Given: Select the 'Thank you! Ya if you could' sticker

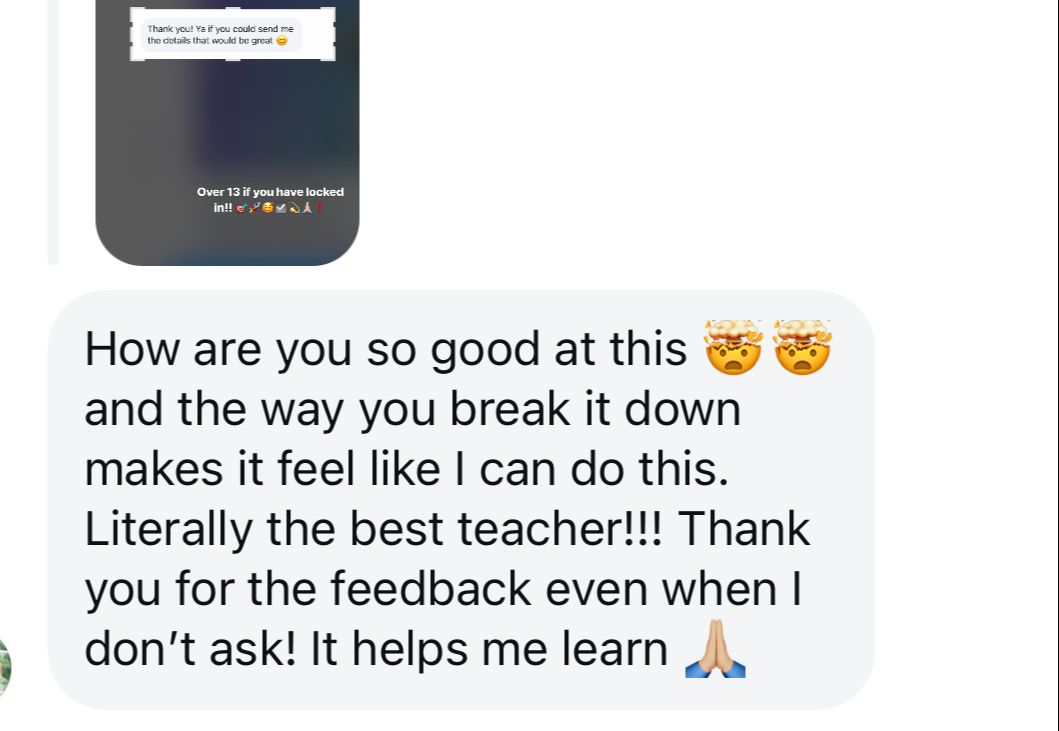Looking at the screenshot, I should [x=232, y=34].
